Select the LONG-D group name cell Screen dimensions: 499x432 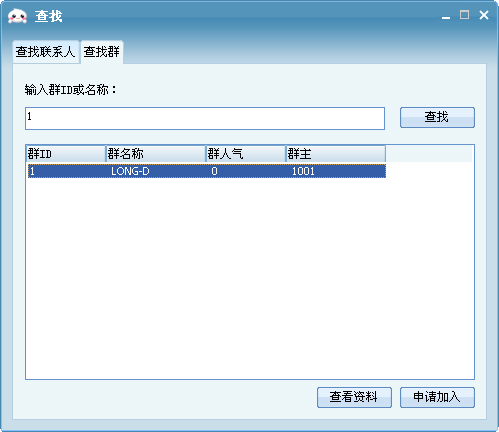130,171
